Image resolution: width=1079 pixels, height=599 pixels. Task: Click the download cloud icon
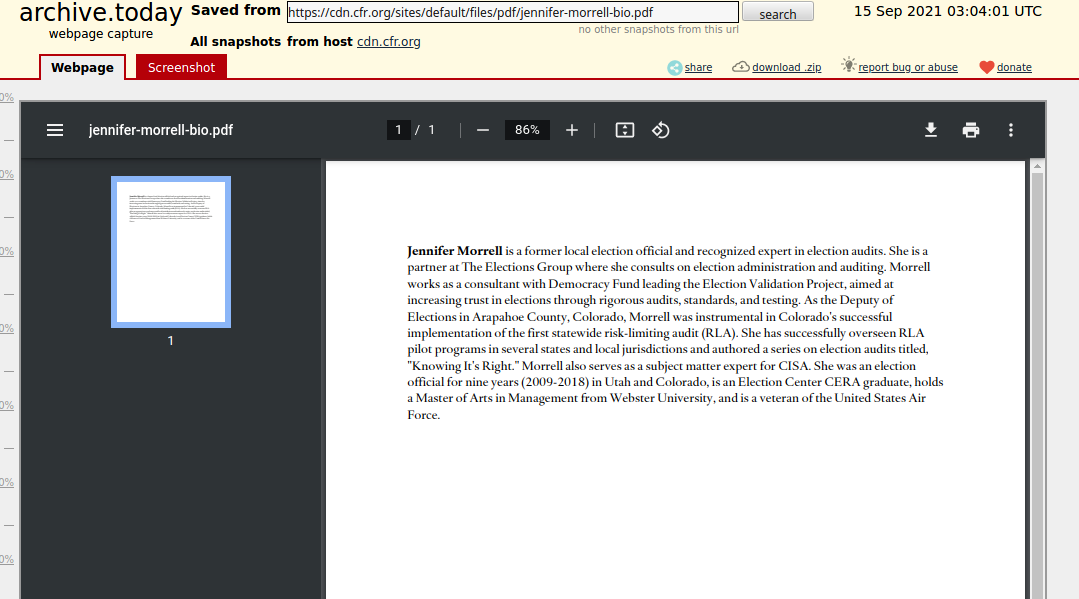pos(740,67)
